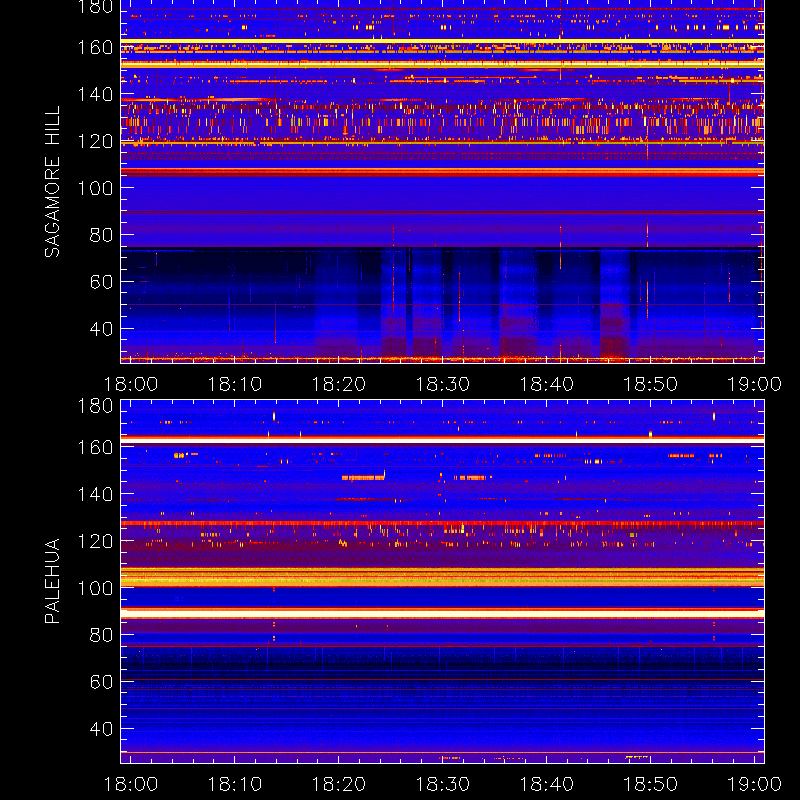
Task: Select the 40 tick label on Palehua axis
Action: [102, 729]
